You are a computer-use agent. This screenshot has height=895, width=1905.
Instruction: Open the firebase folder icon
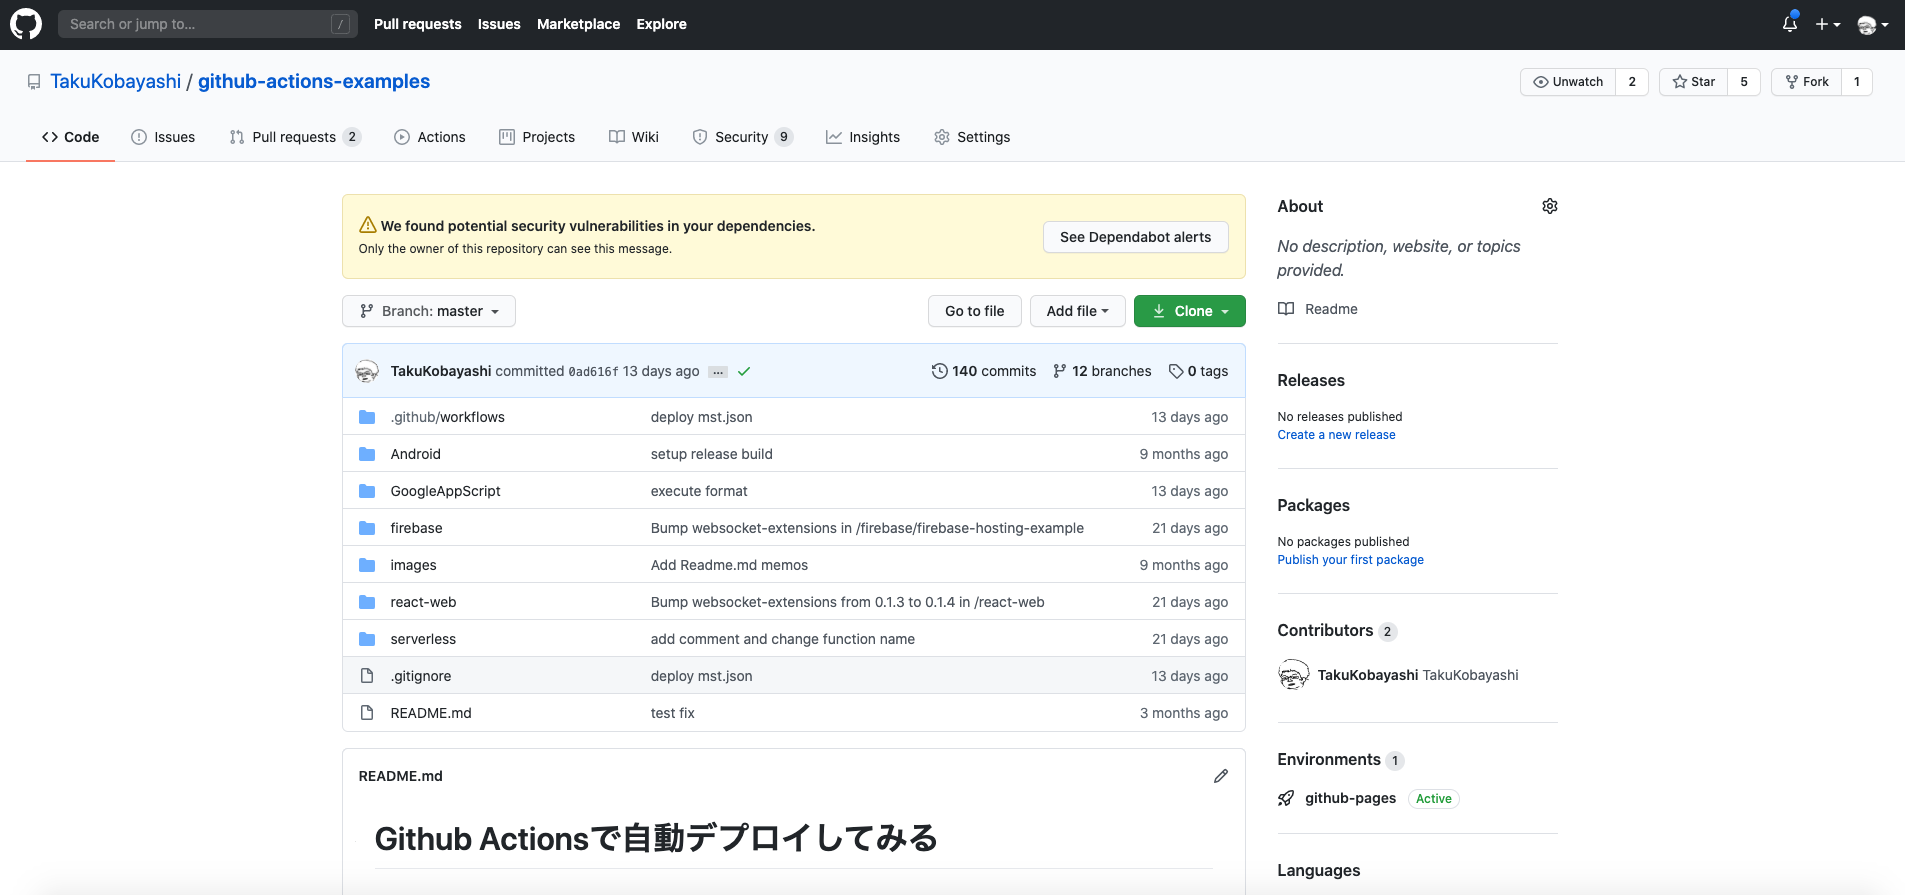(x=367, y=528)
